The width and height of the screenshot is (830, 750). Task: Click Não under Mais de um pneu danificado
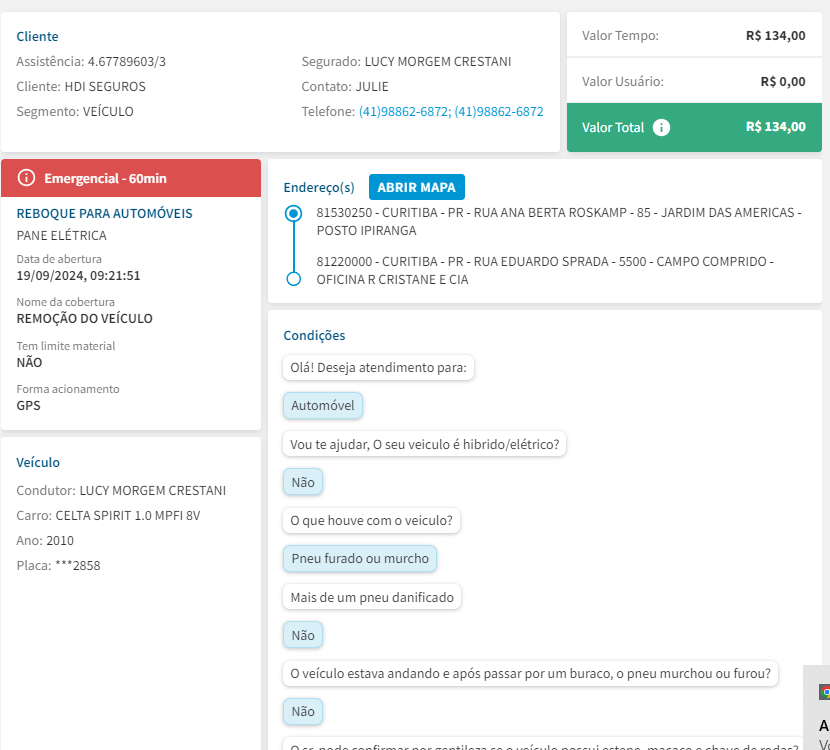(x=303, y=635)
